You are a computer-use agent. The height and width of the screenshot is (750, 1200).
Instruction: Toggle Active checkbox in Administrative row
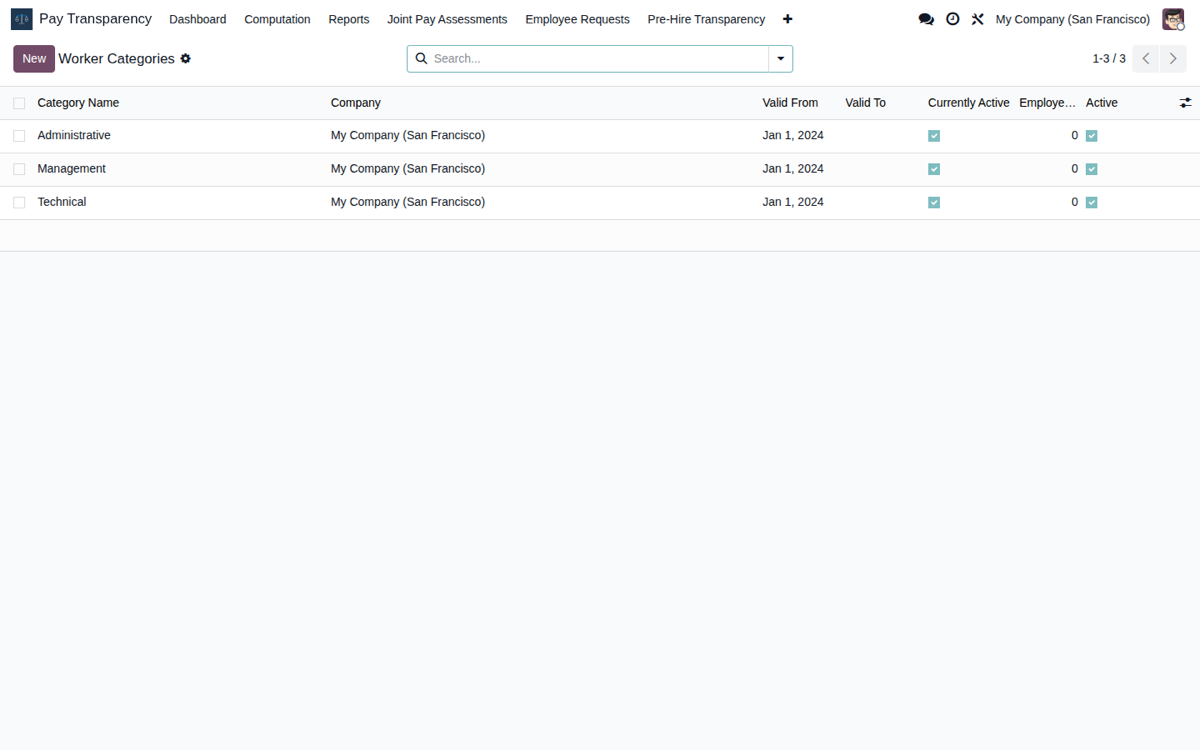click(1092, 136)
